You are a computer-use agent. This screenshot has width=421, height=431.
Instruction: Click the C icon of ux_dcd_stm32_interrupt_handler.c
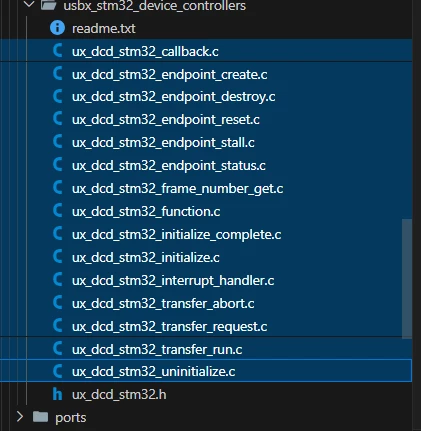click(58, 280)
